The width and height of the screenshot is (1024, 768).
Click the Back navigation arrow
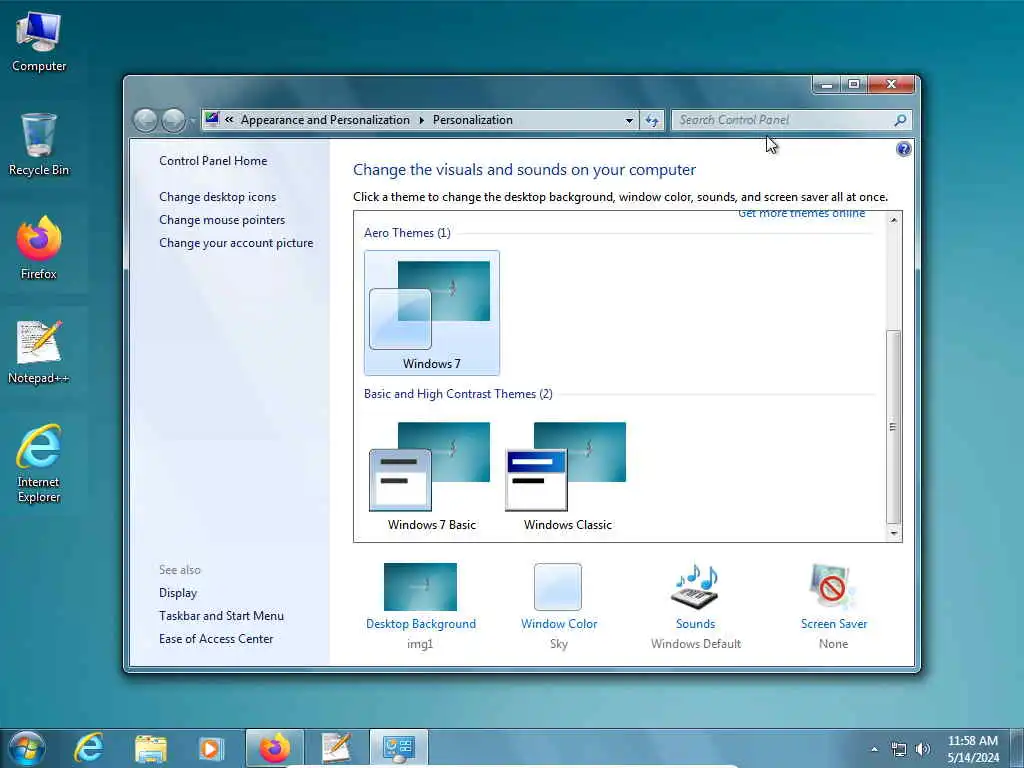click(146, 120)
